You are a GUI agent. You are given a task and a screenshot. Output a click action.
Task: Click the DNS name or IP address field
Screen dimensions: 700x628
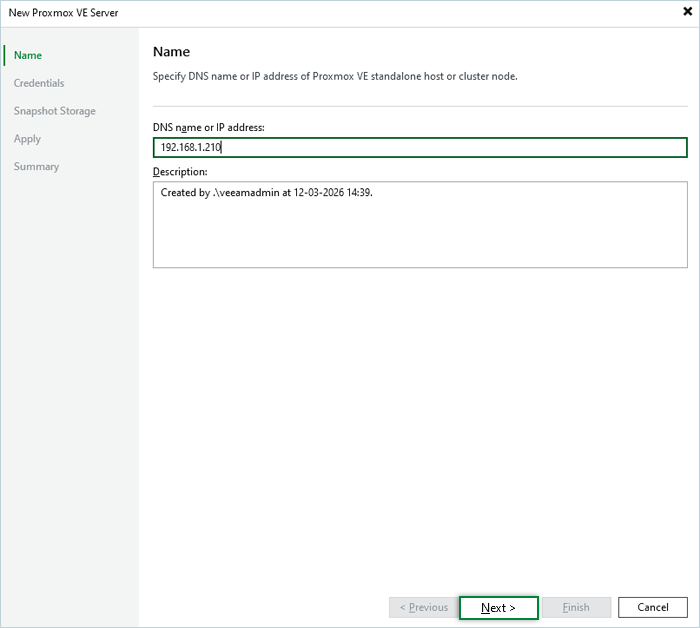point(420,148)
